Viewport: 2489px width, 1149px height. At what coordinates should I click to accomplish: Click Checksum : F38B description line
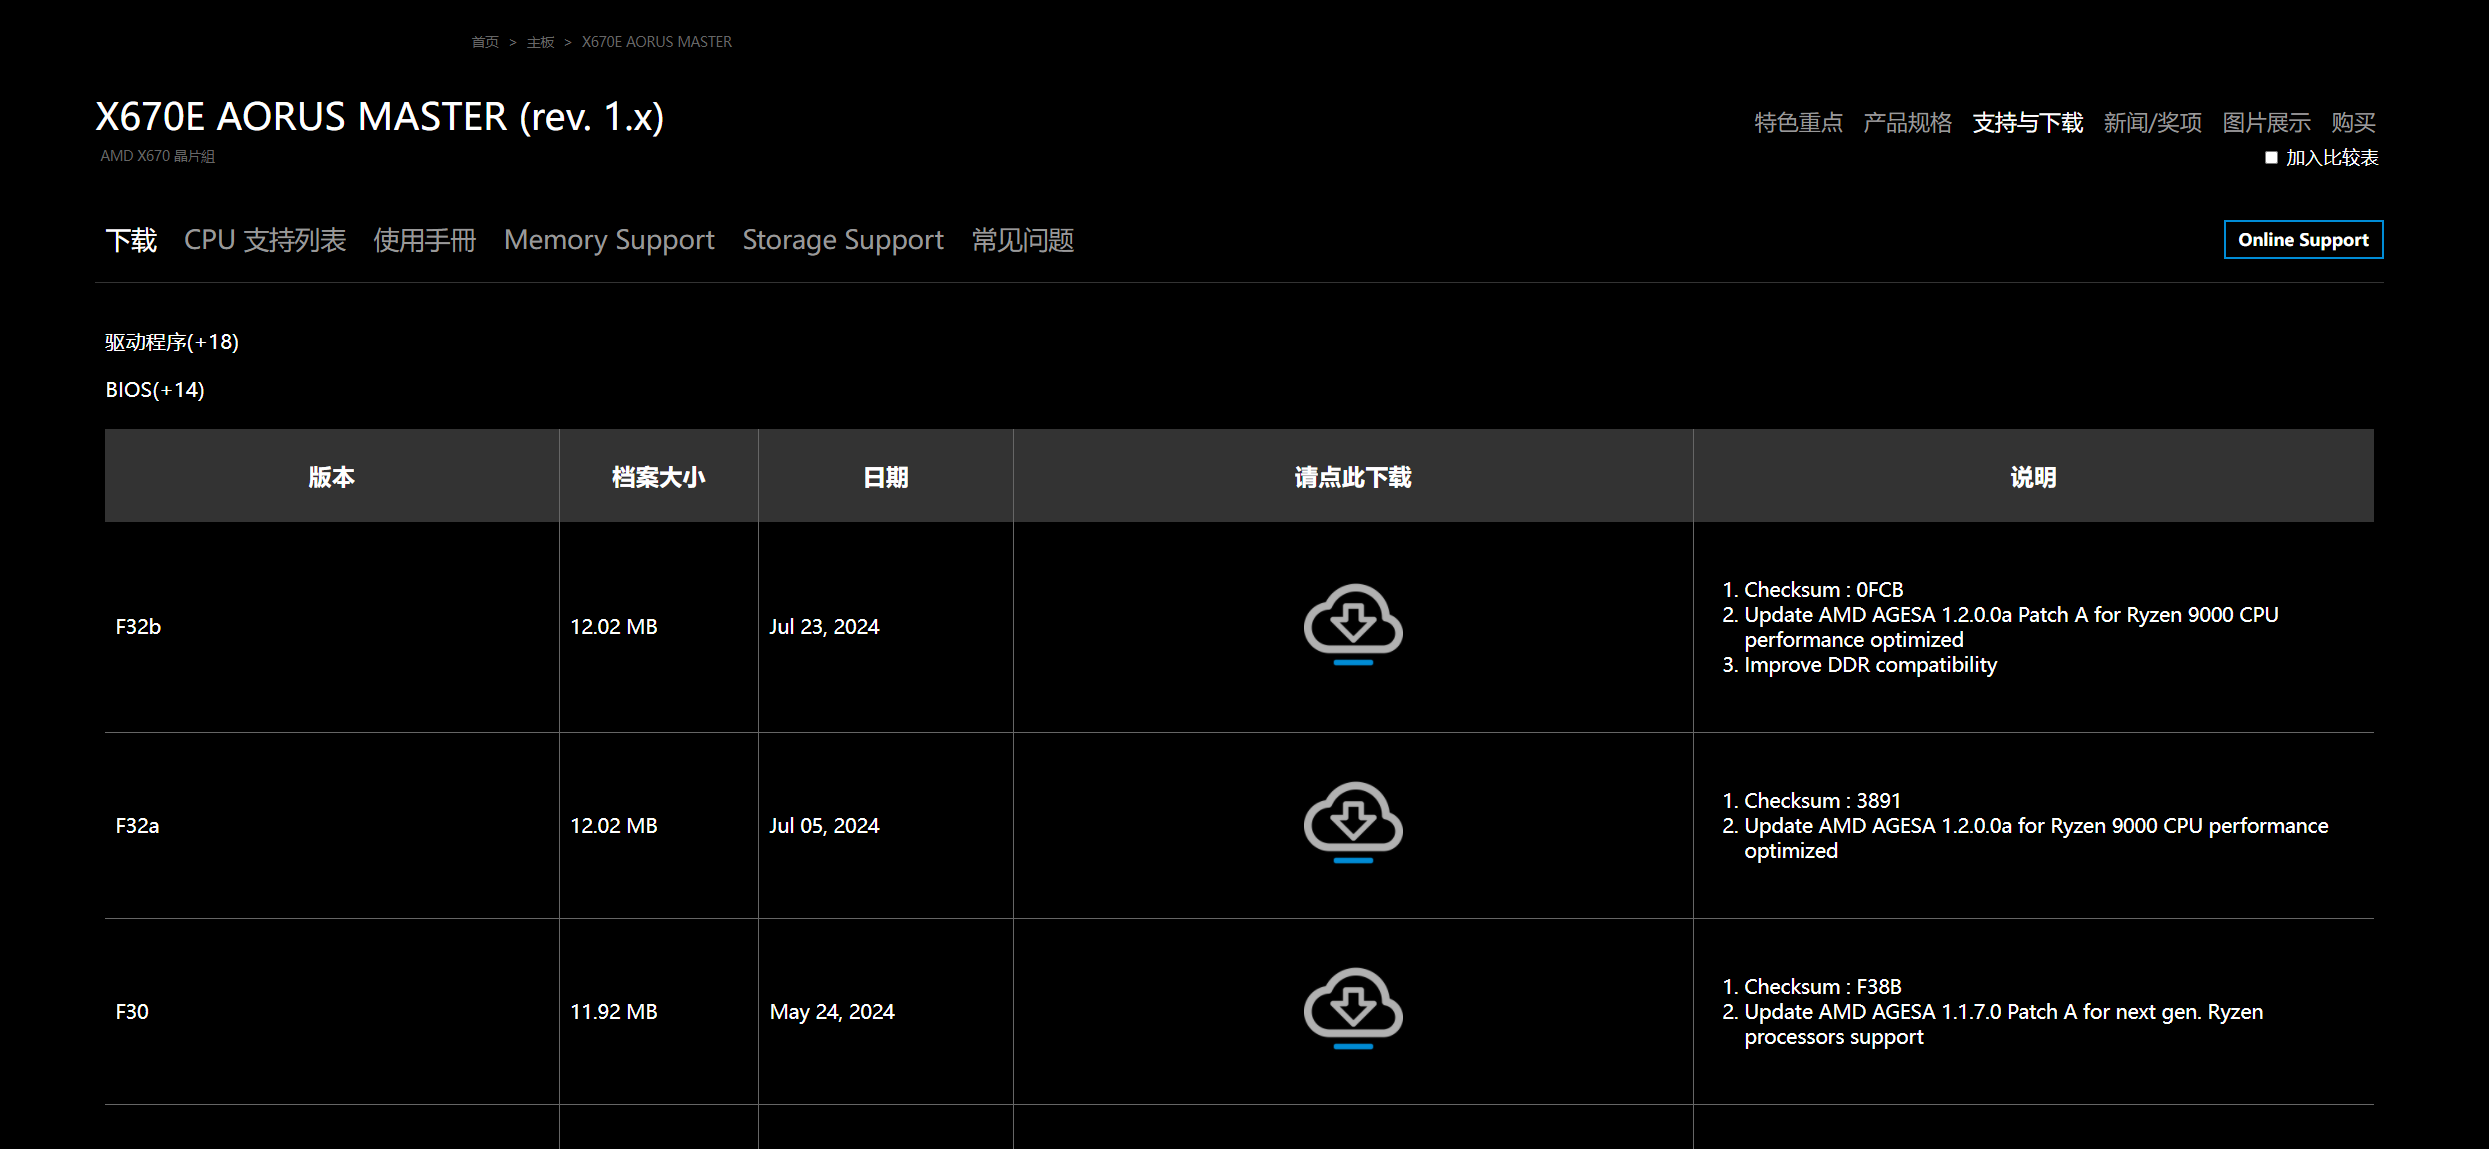(1823, 987)
